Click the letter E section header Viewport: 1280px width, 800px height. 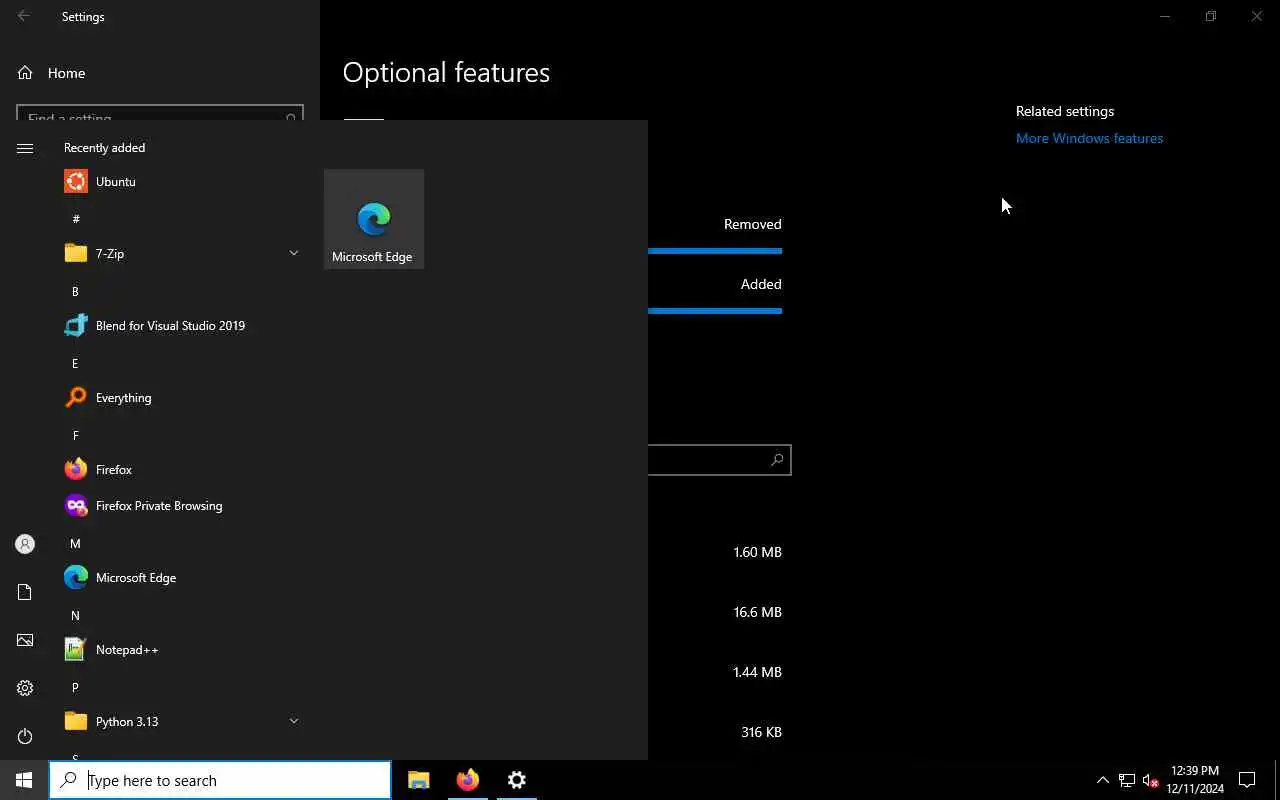pos(75,363)
